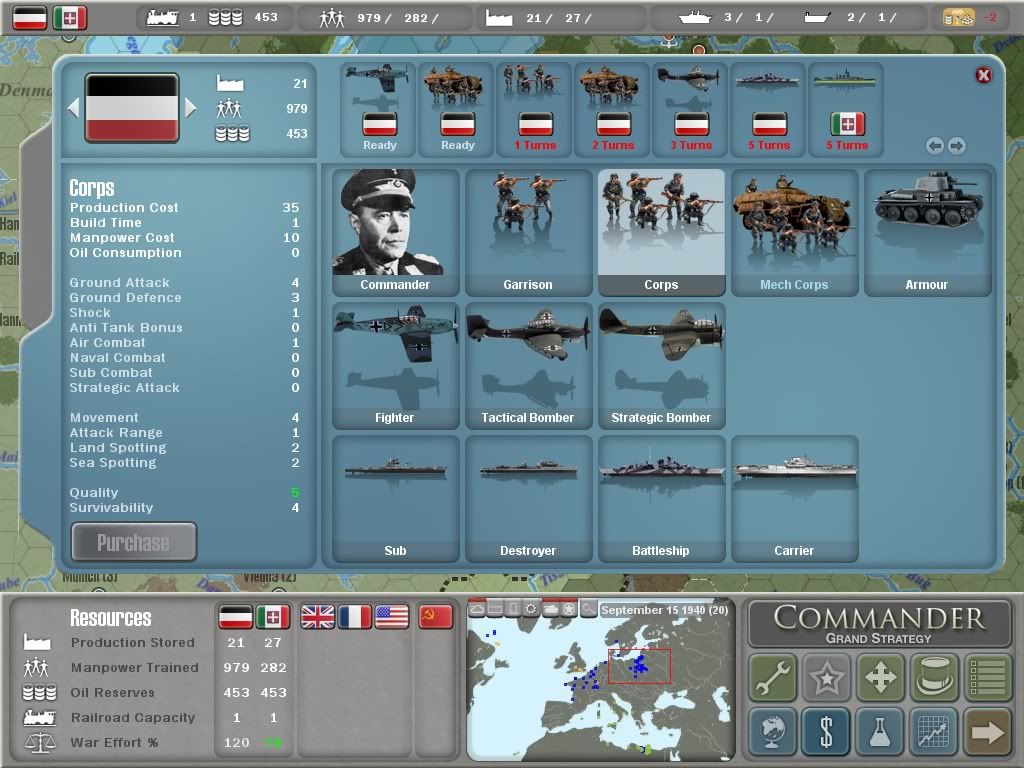Toggle the star-in-circle minimap filter
This screenshot has height=768, width=1024.
tap(569, 609)
